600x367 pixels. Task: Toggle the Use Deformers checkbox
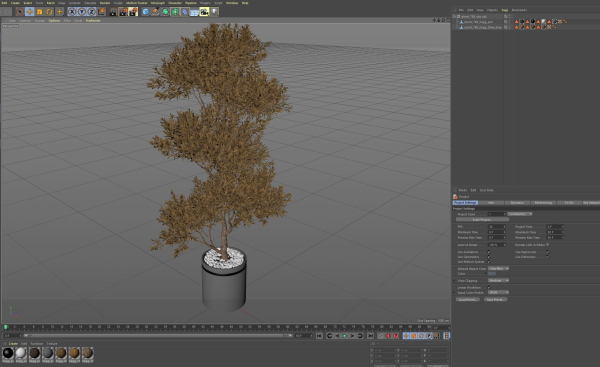coord(548,257)
